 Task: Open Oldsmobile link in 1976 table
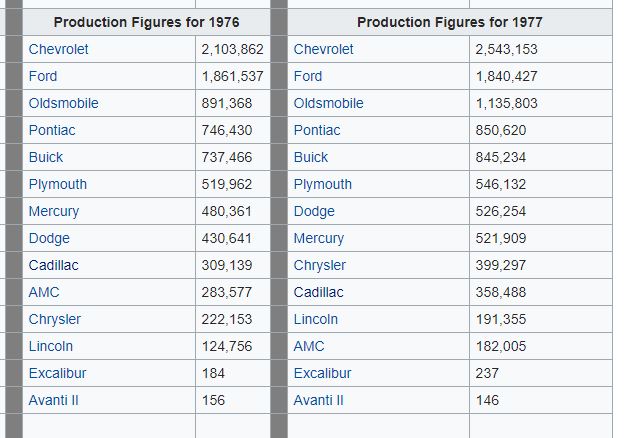(x=64, y=103)
